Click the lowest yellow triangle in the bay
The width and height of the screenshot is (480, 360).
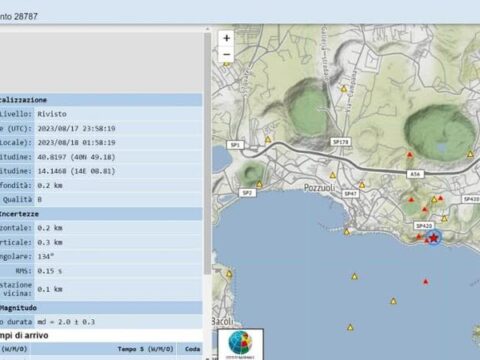(x=350, y=327)
